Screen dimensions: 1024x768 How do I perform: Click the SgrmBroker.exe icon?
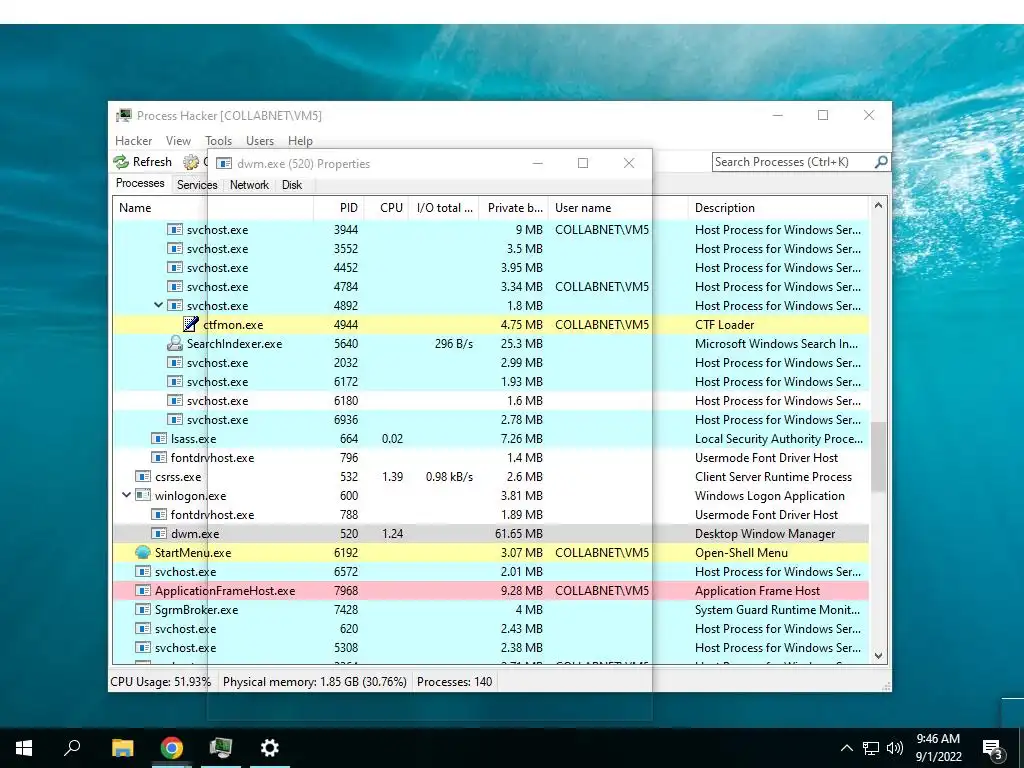pos(143,609)
